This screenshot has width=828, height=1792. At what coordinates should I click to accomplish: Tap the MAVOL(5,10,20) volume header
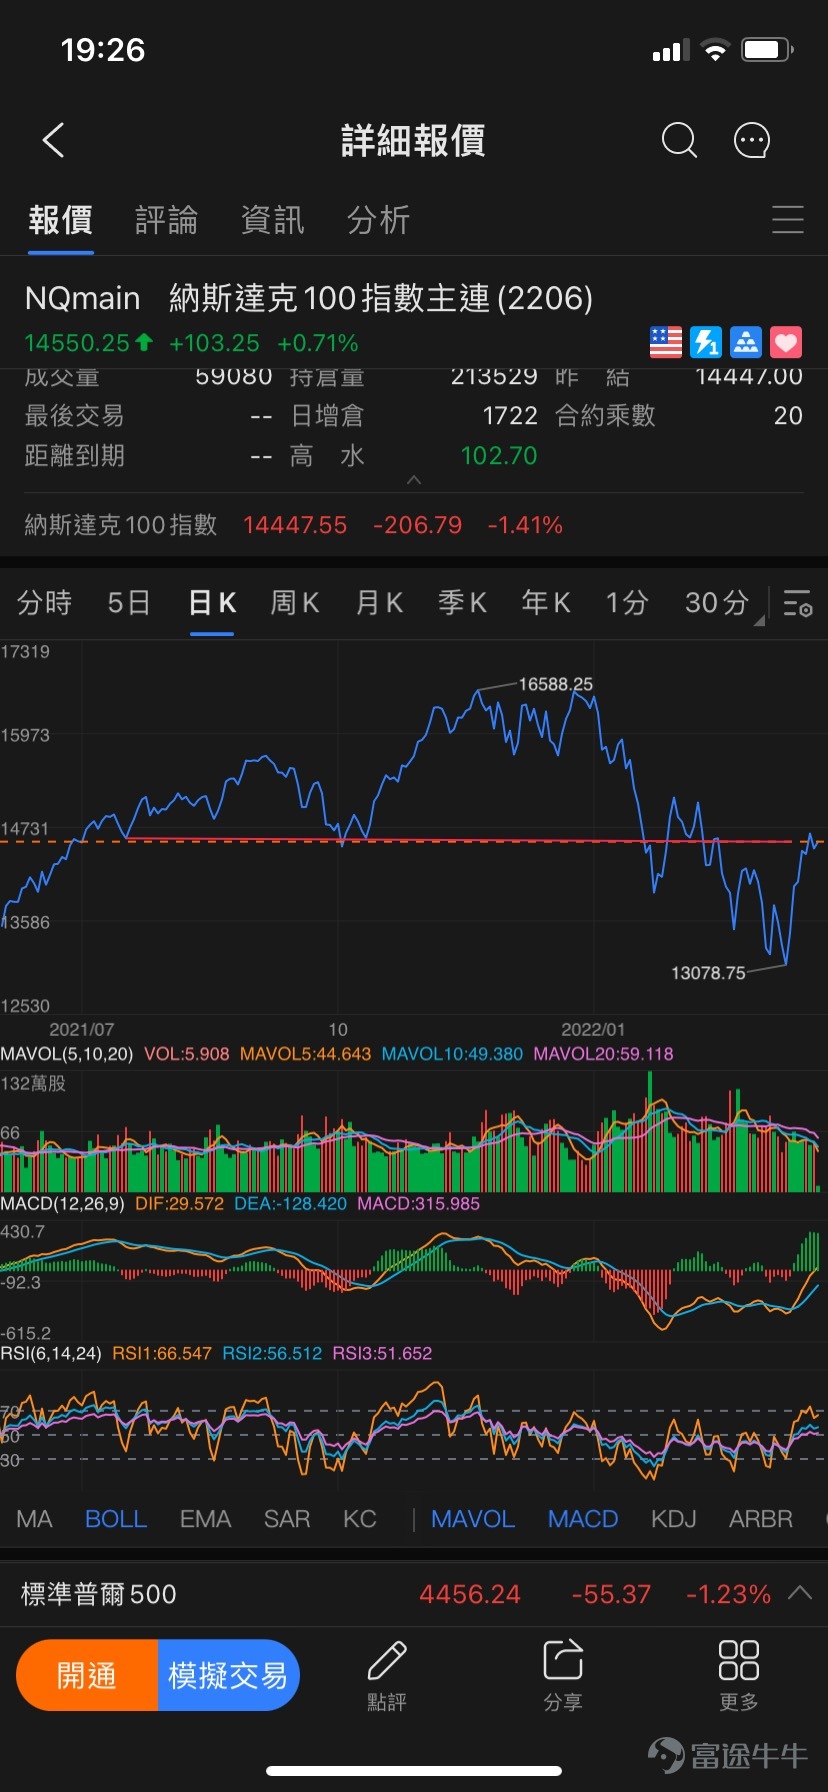point(67,1054)
